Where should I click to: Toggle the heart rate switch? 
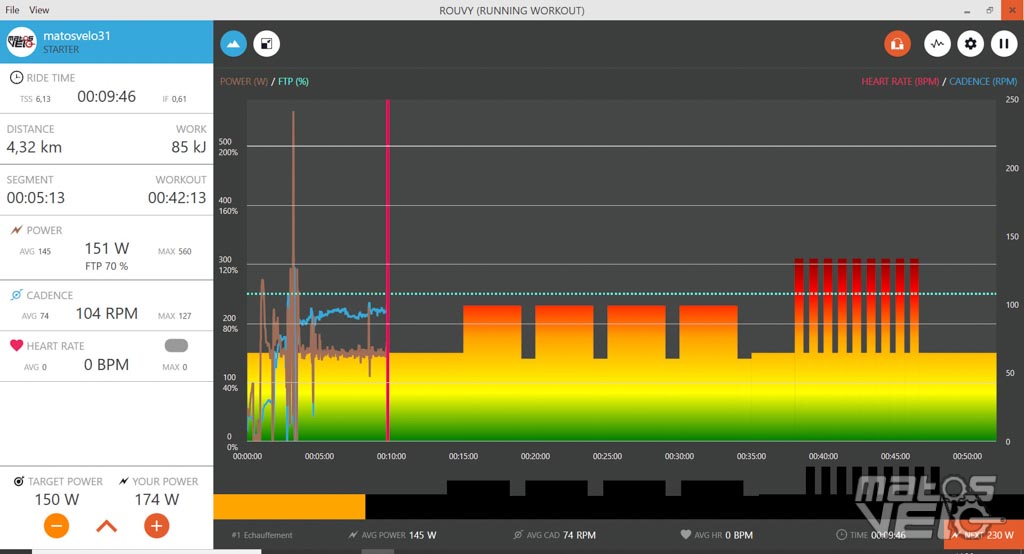click(176, 345)
